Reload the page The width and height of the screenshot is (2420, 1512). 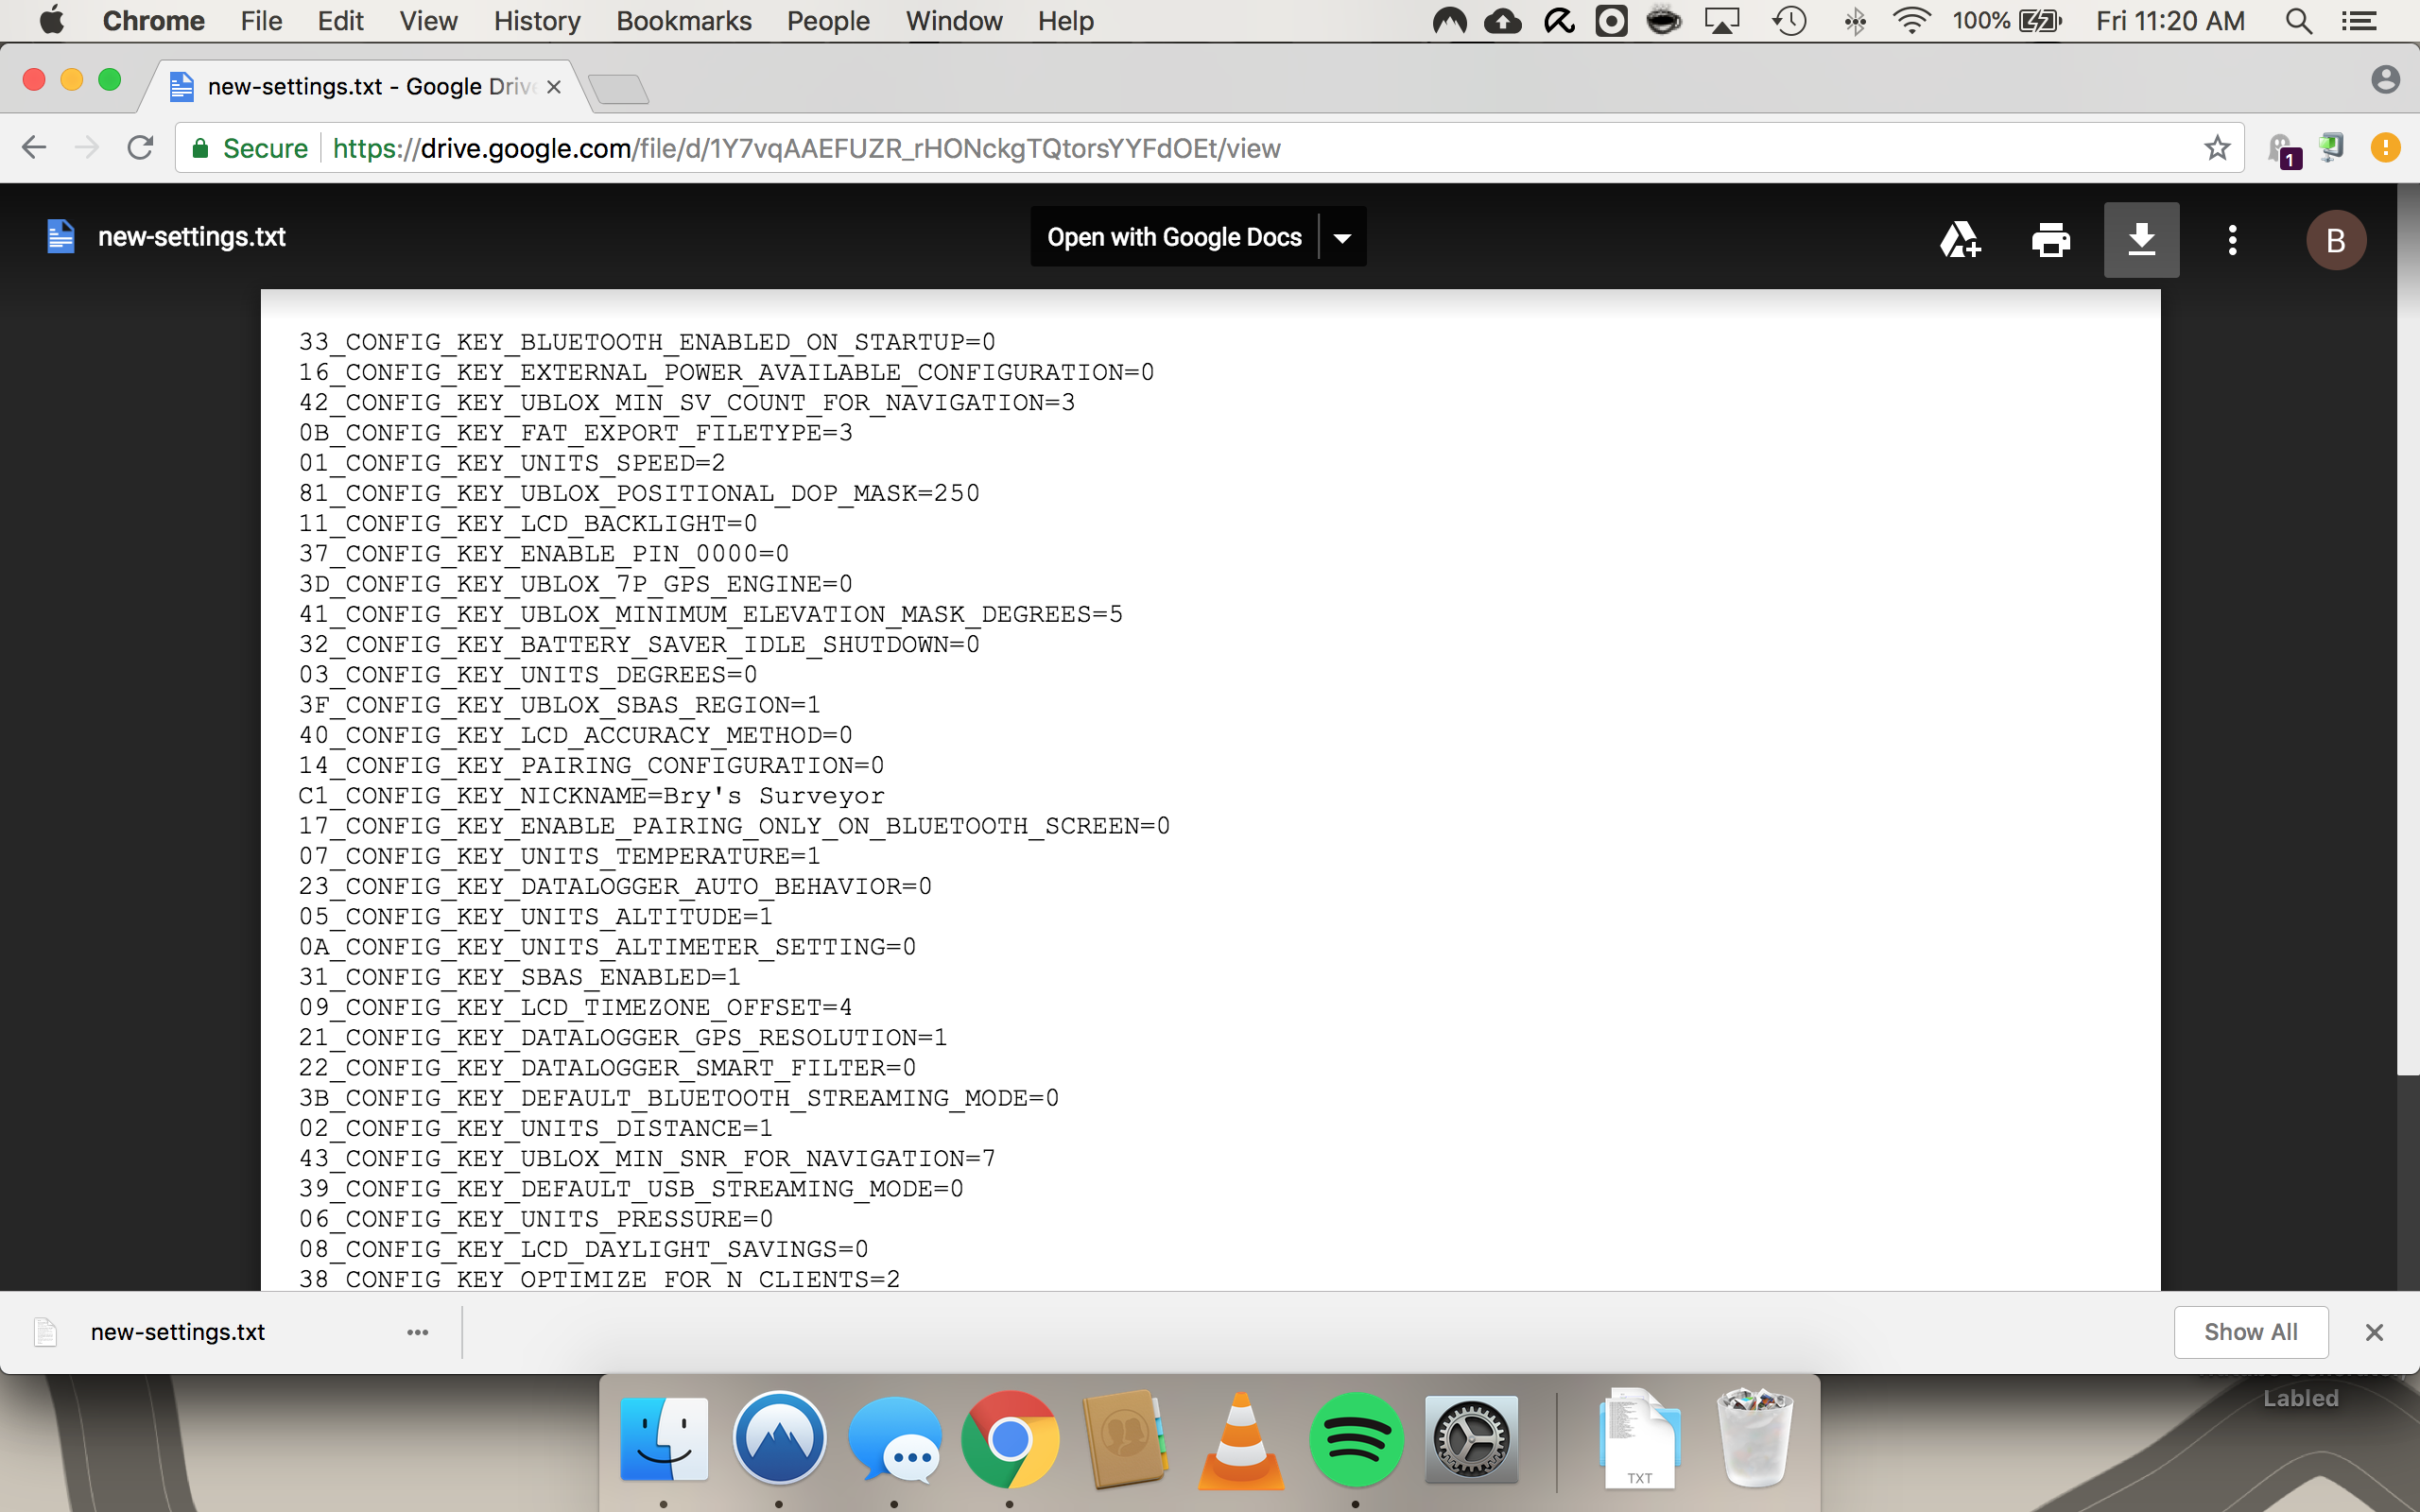(x=140, y=148)
